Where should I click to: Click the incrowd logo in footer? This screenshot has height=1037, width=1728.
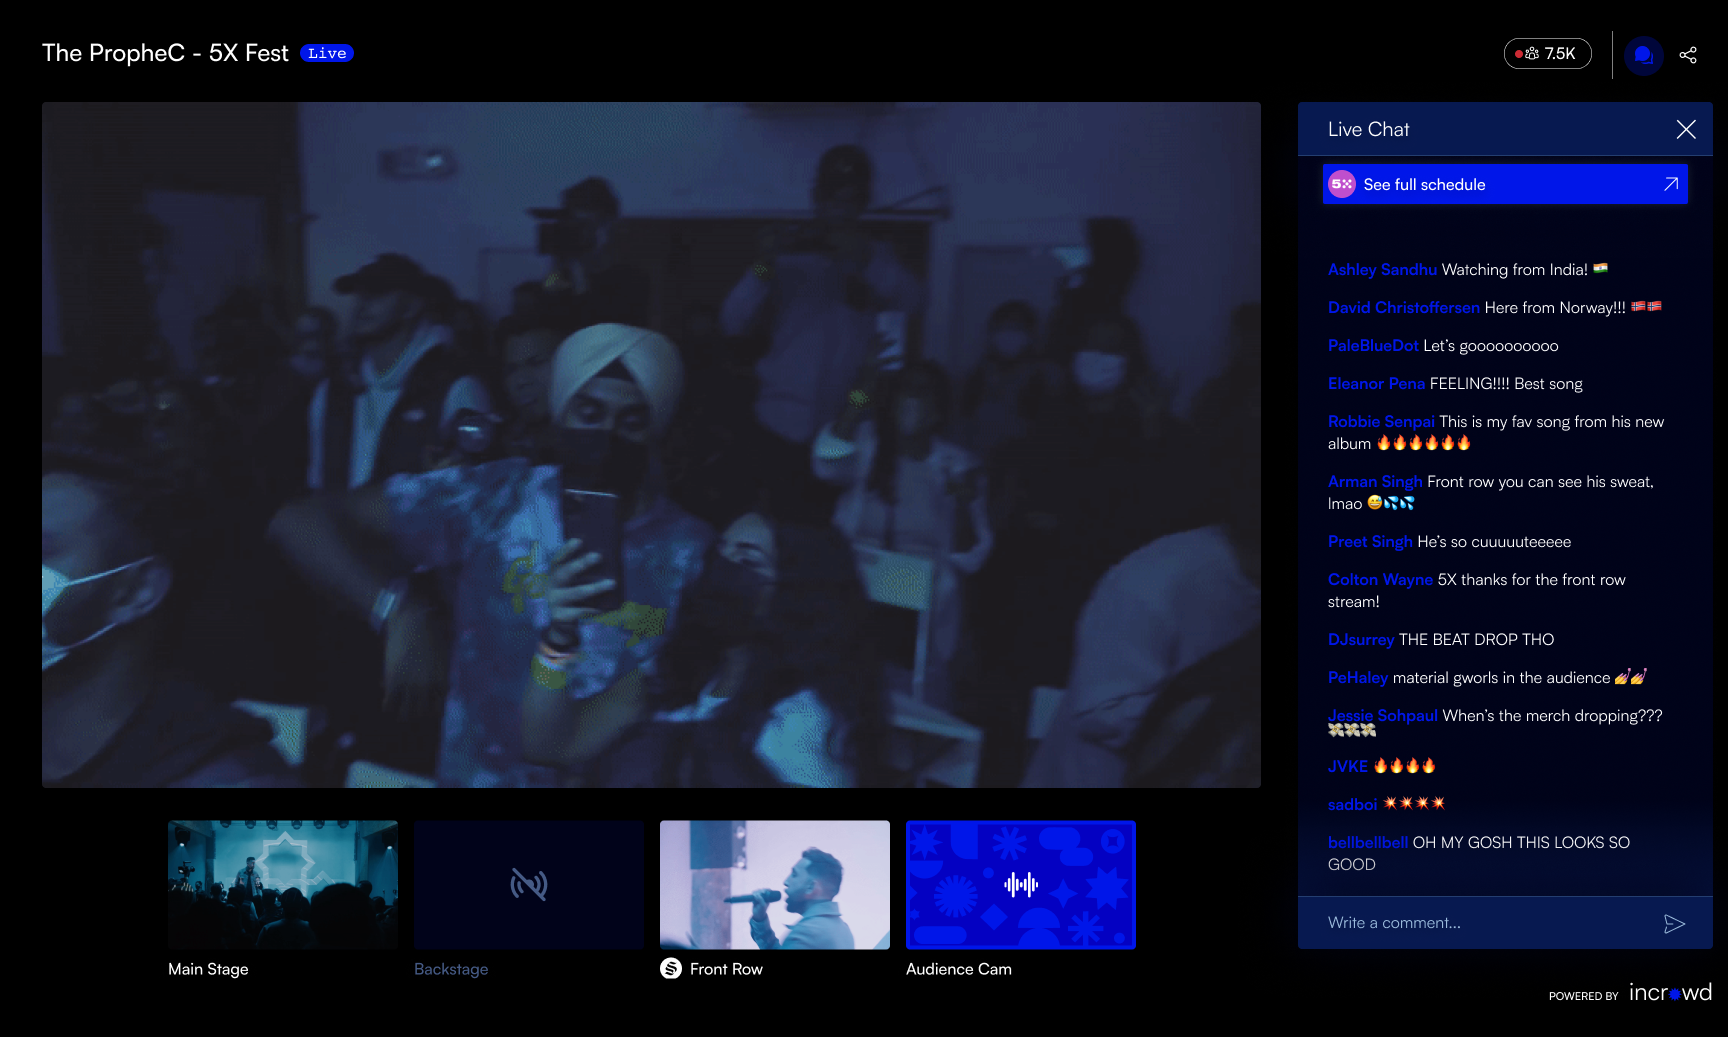click(1670, 992)
